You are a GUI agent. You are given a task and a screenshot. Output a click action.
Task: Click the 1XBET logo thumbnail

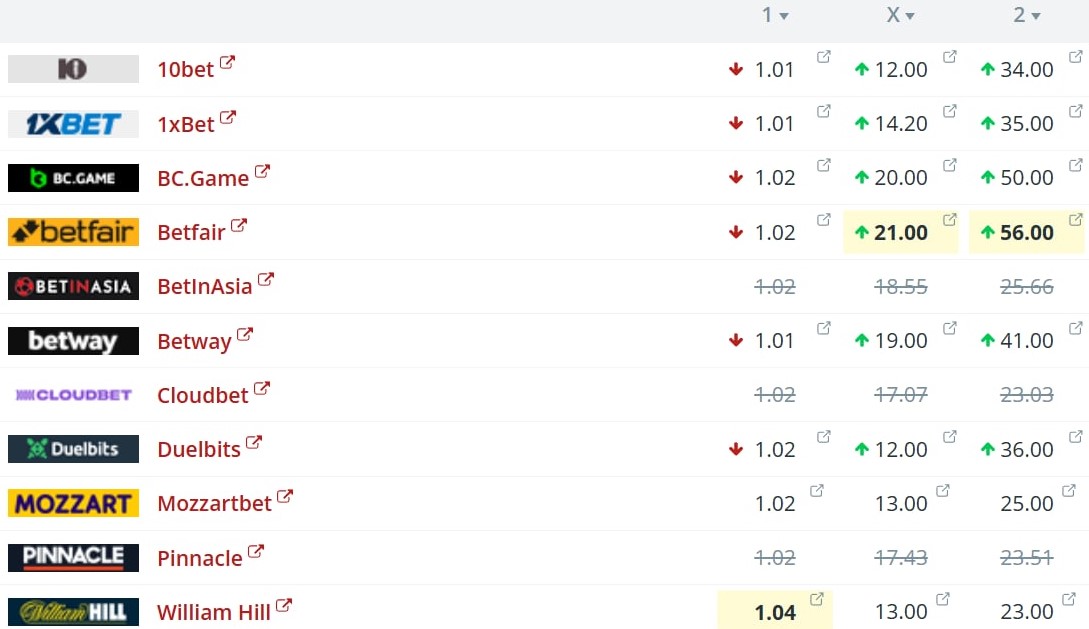point(74,124)
